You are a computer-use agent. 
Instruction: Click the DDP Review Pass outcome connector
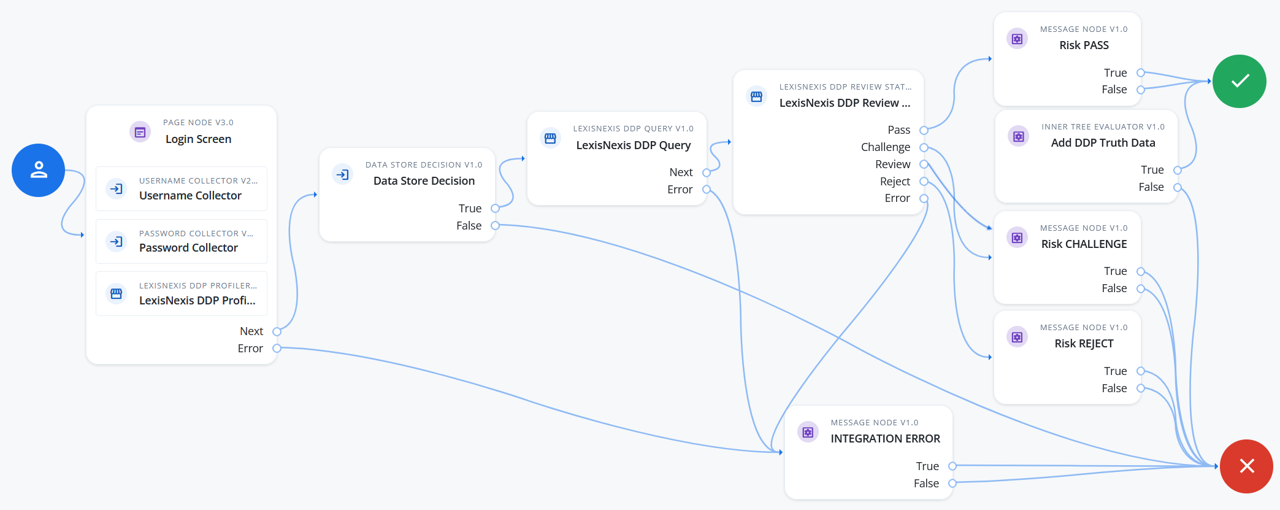(924, 130)
